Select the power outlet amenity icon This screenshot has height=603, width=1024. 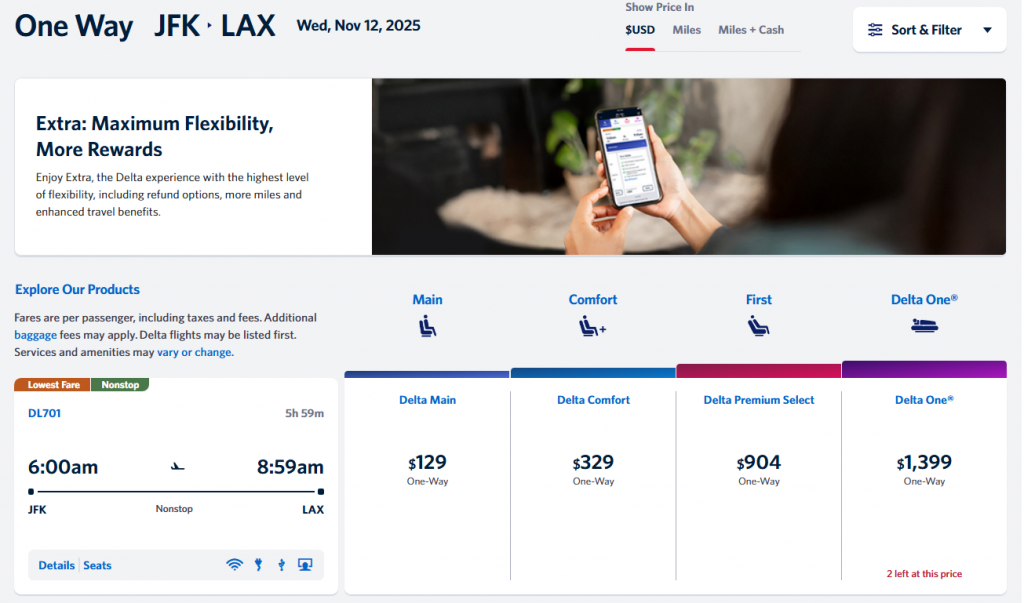(x=258, y=565)
